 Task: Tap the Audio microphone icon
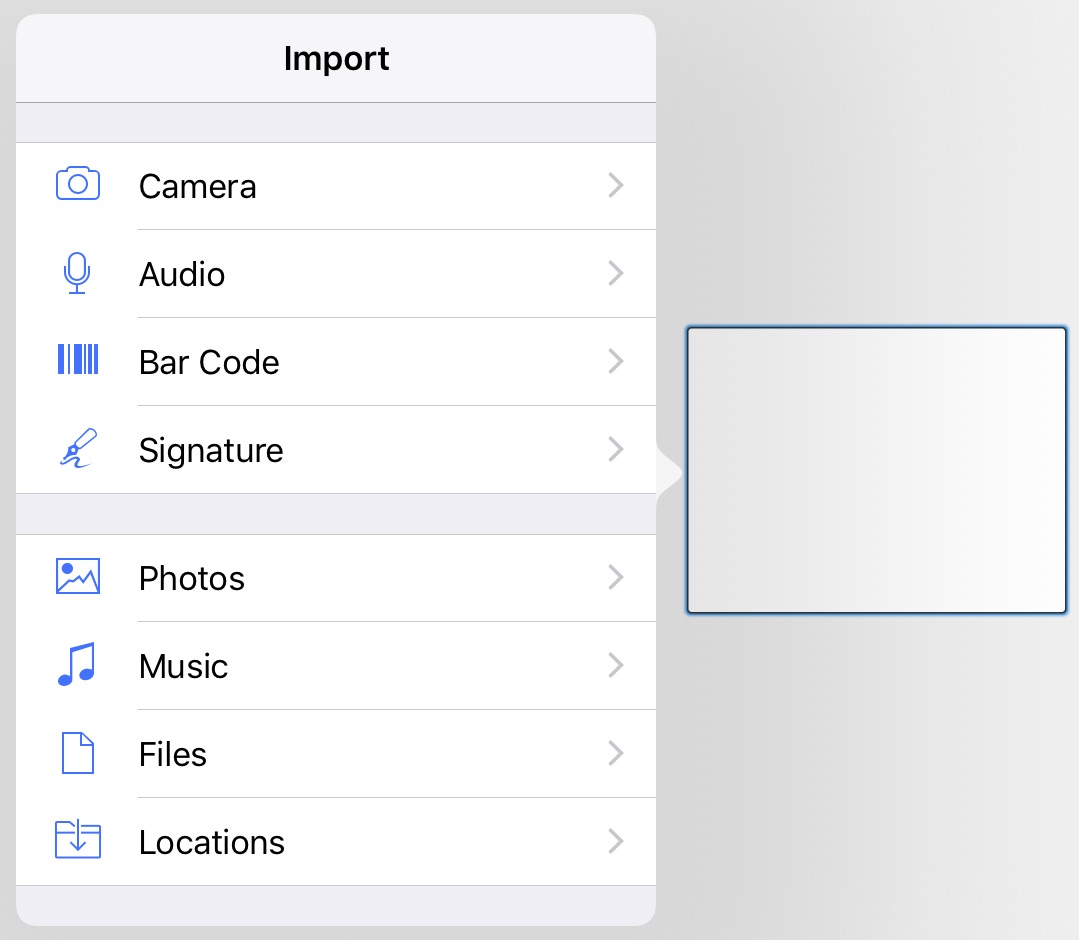pos(77,273)
